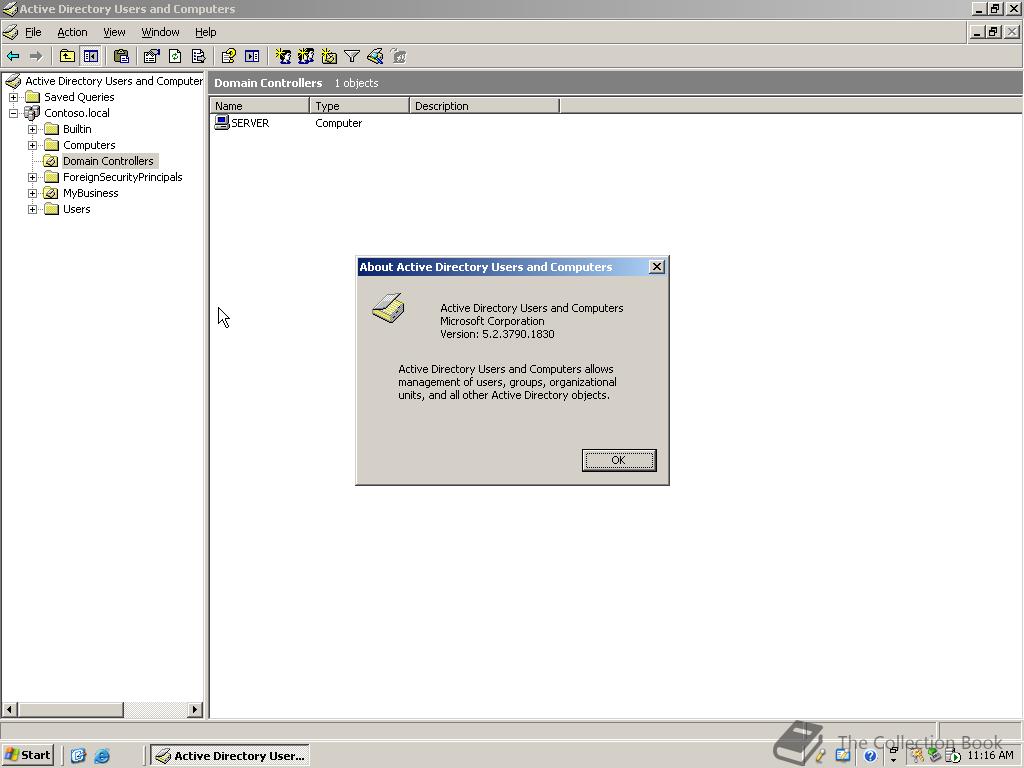Open the Start menu
Image resolution: width=1024 pixels, height=768 pixels.
point(27,755)
